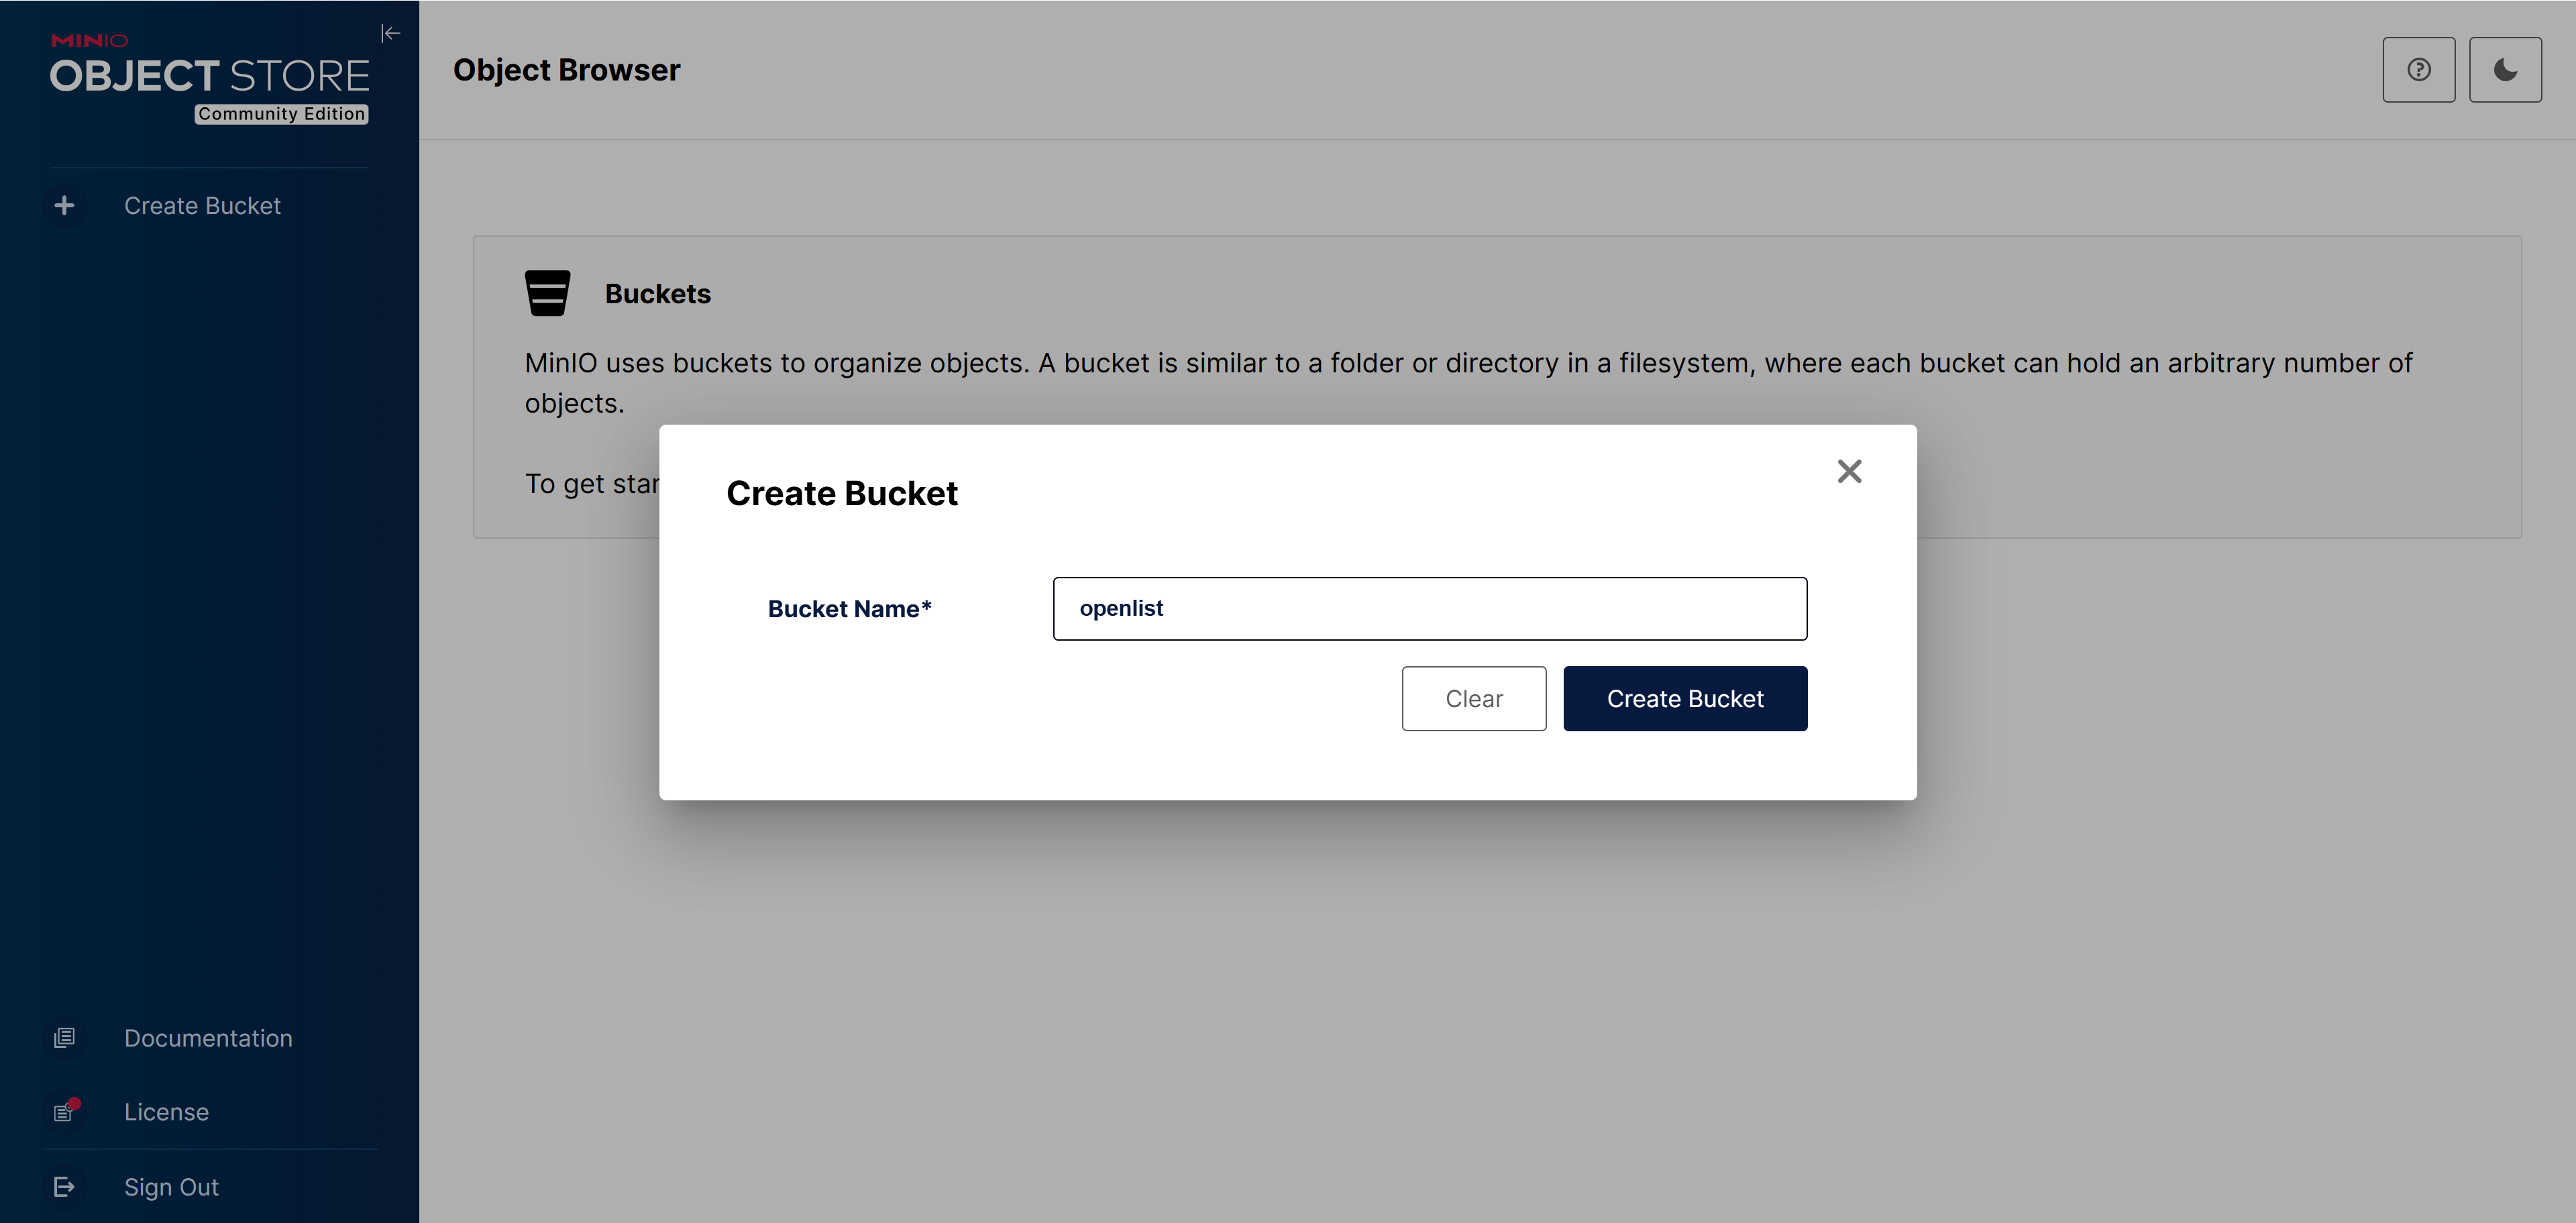Click the Community Edition badge
Viewport: 2576px width, 1223px height.
pos(281,114)
